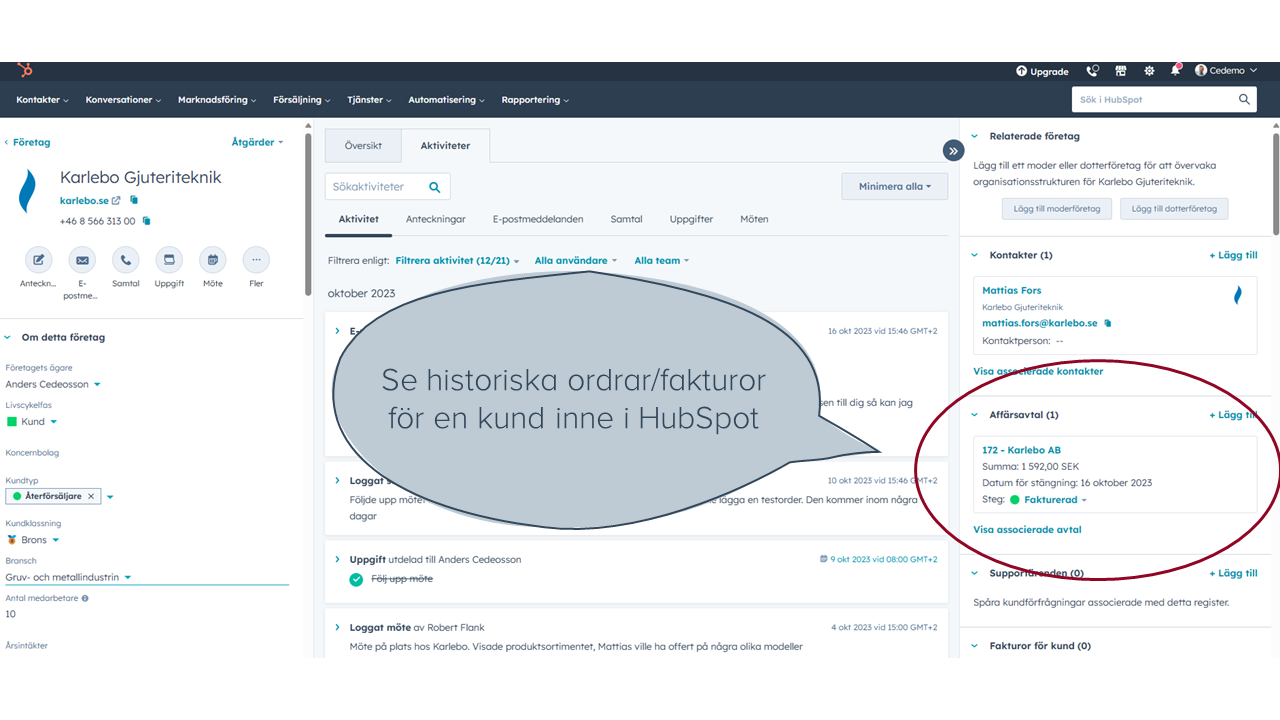Create a note with the Anteckning icon
Screen dimensions: 1280x720
(x=39, y=260)
